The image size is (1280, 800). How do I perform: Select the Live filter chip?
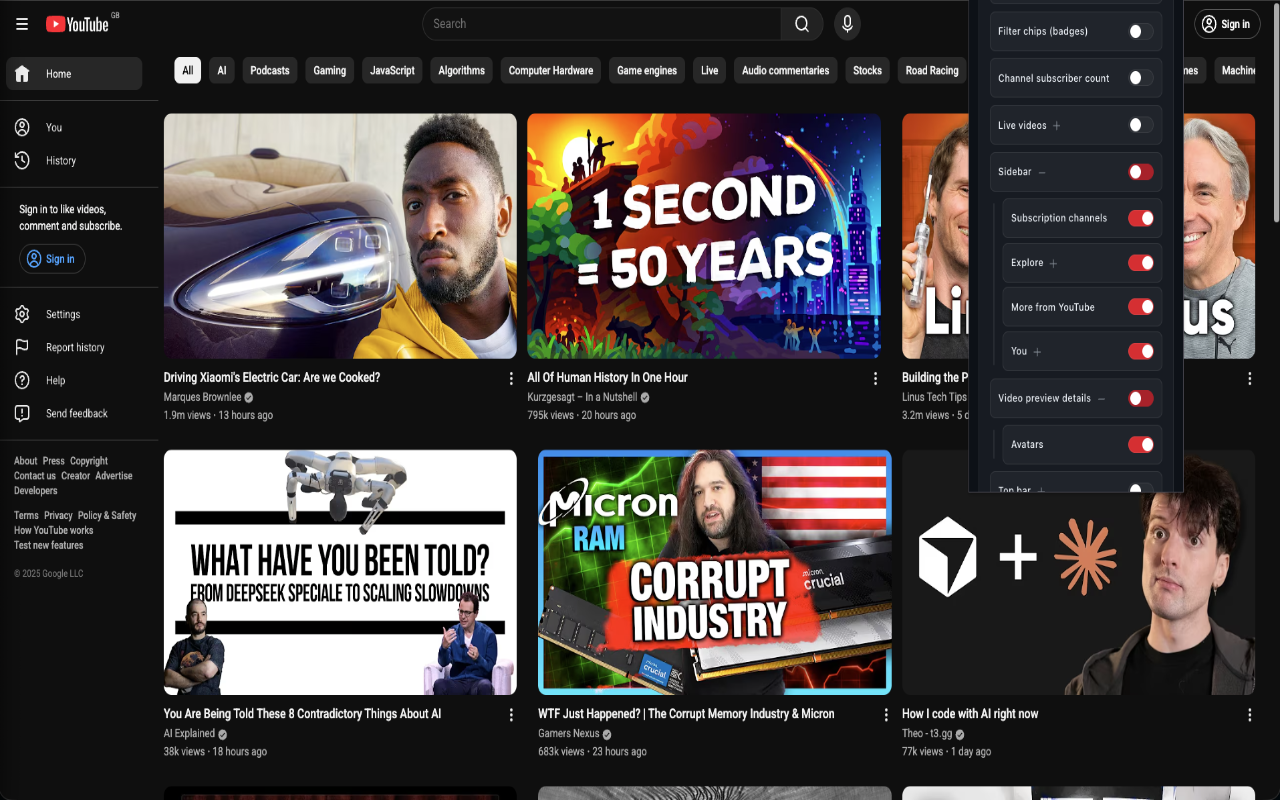pos(710,70)
